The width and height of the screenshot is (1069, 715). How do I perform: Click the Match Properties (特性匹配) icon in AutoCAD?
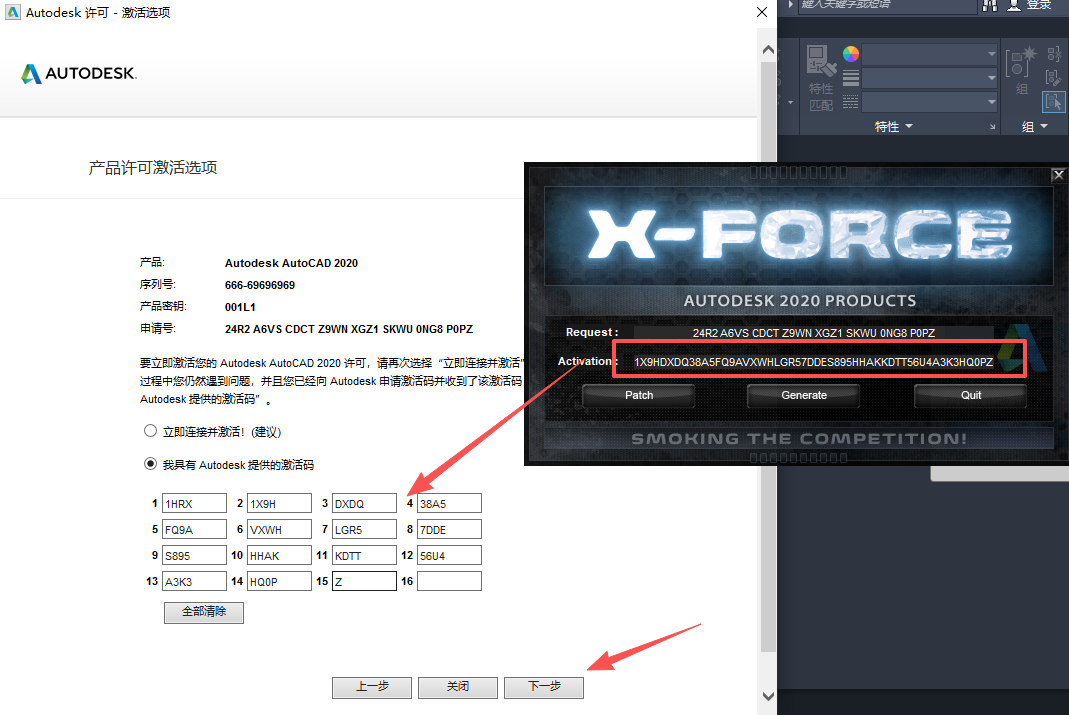(x=821, y=61)
